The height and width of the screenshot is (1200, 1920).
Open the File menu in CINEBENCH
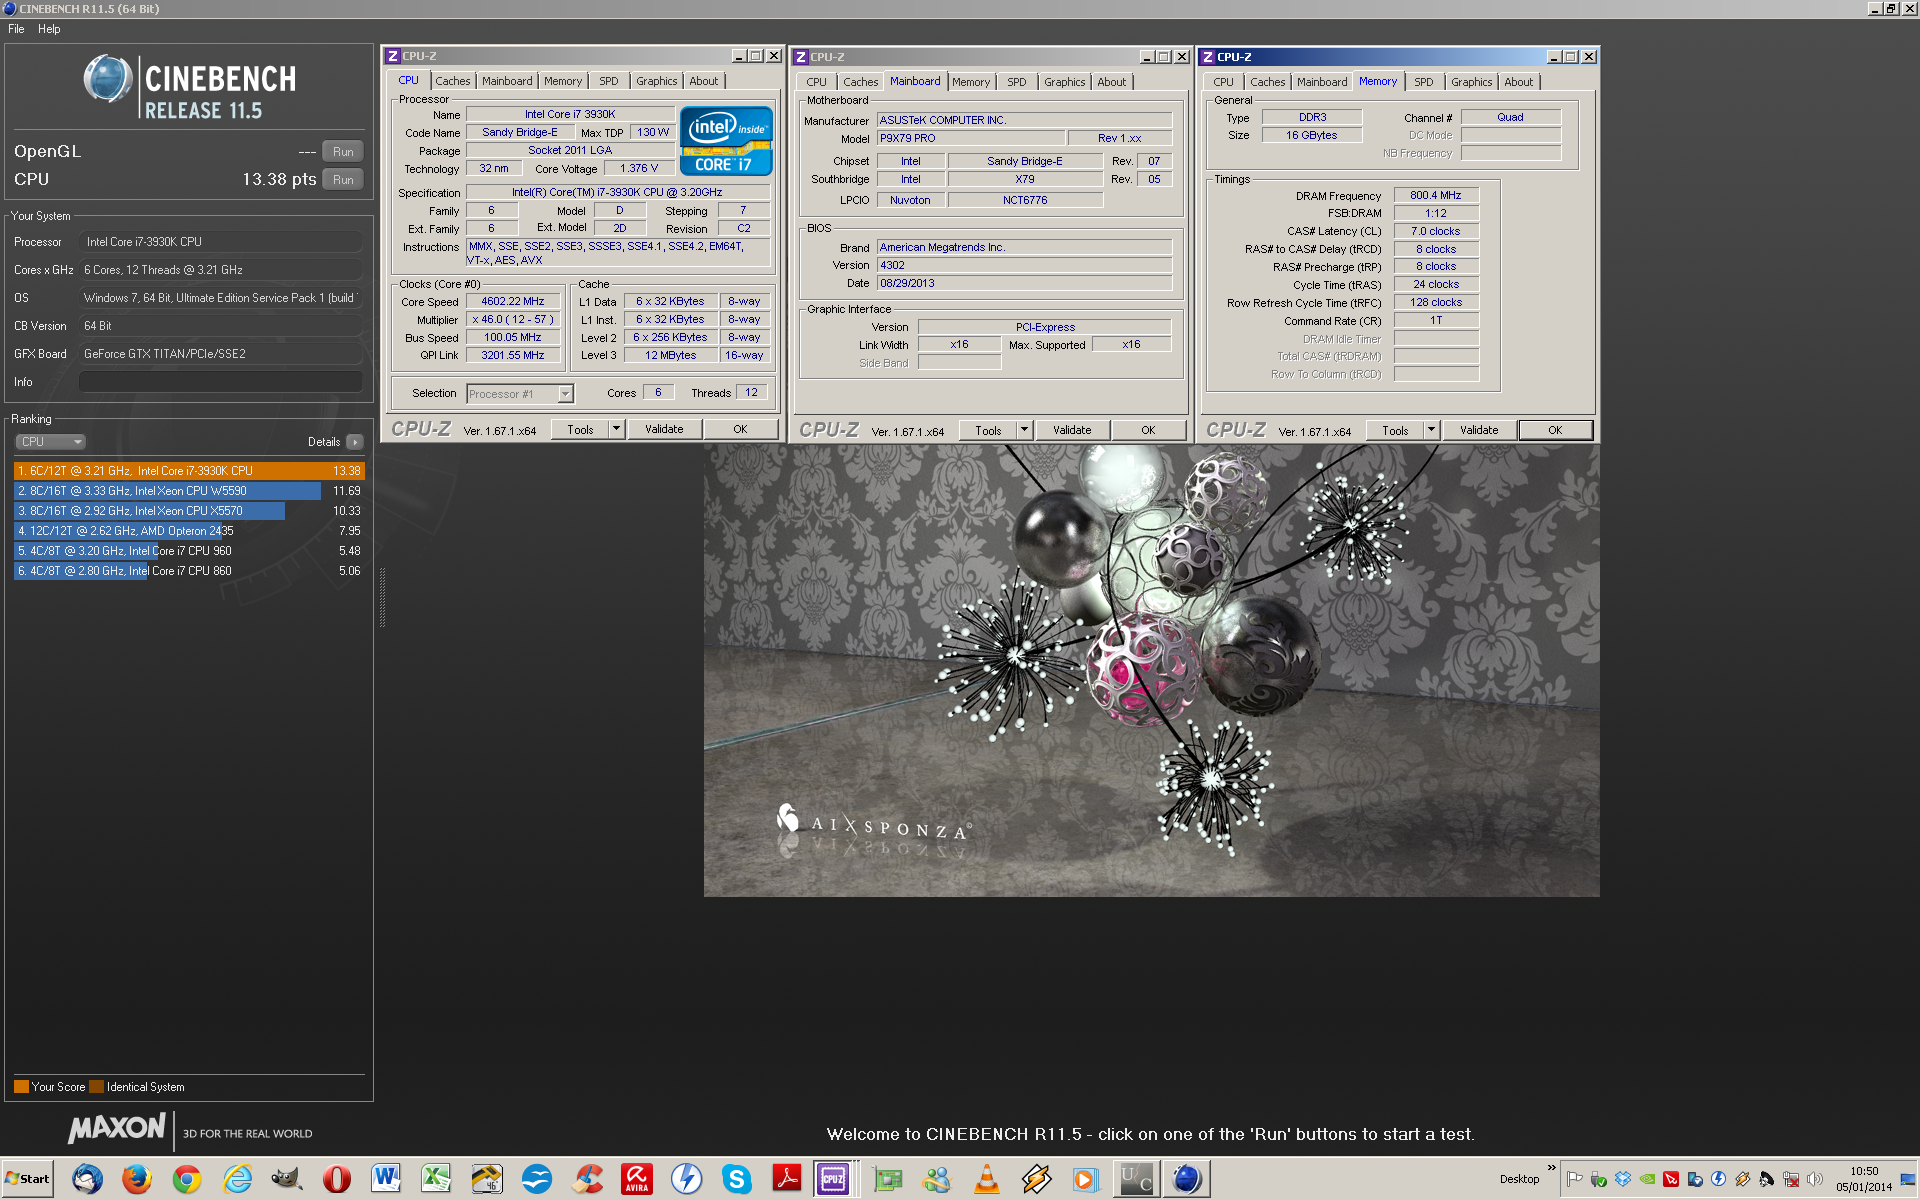[x=16, y=29]
